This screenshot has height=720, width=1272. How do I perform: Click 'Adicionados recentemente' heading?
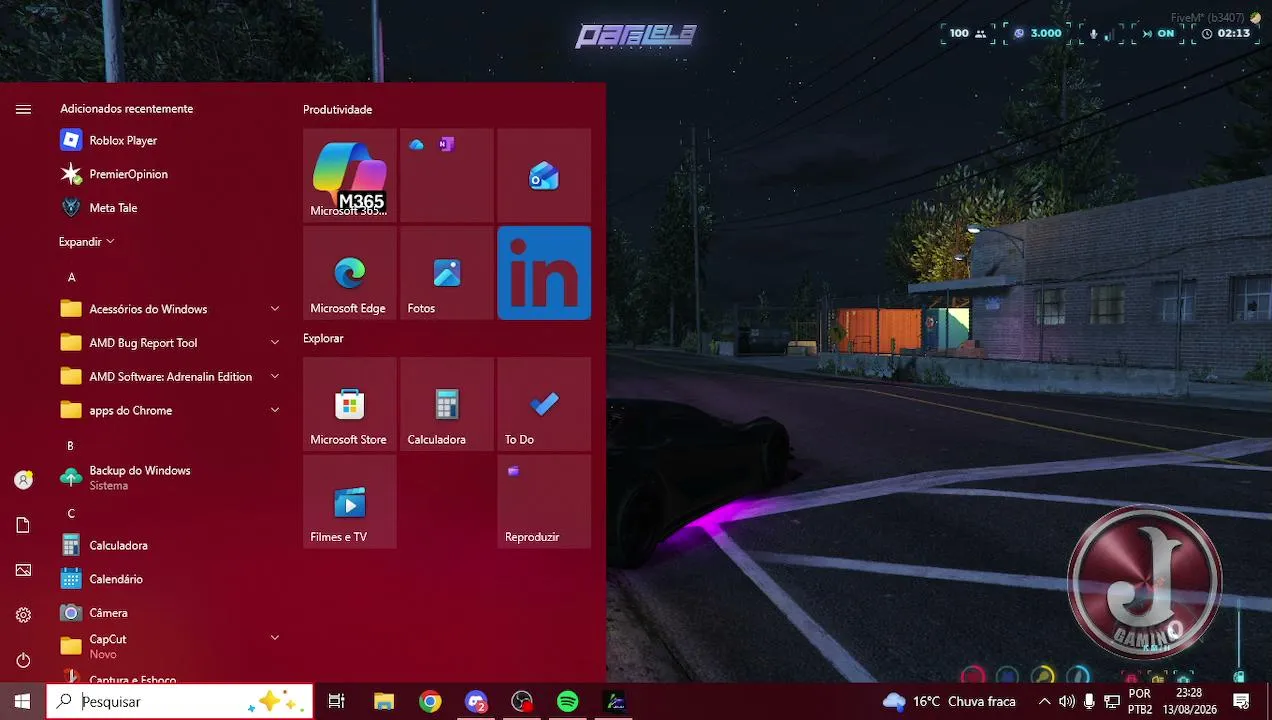click(127, 109)
